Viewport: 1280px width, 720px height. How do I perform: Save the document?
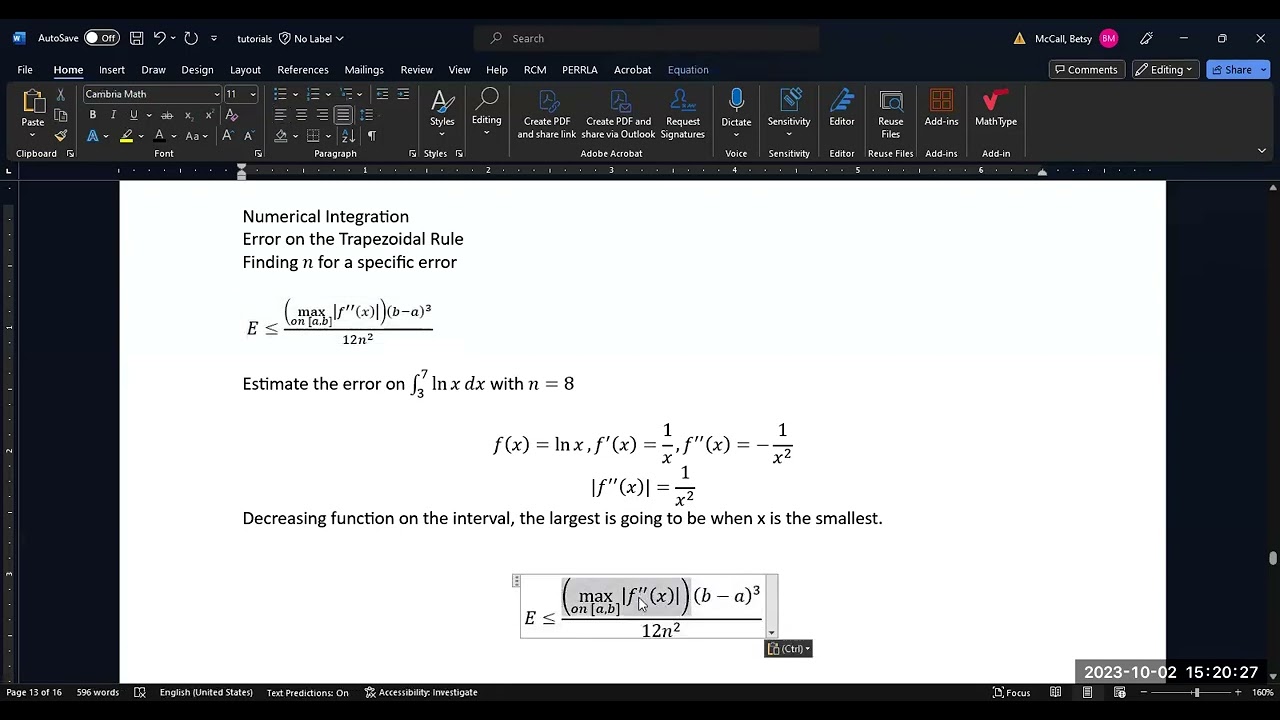point(136,38)
